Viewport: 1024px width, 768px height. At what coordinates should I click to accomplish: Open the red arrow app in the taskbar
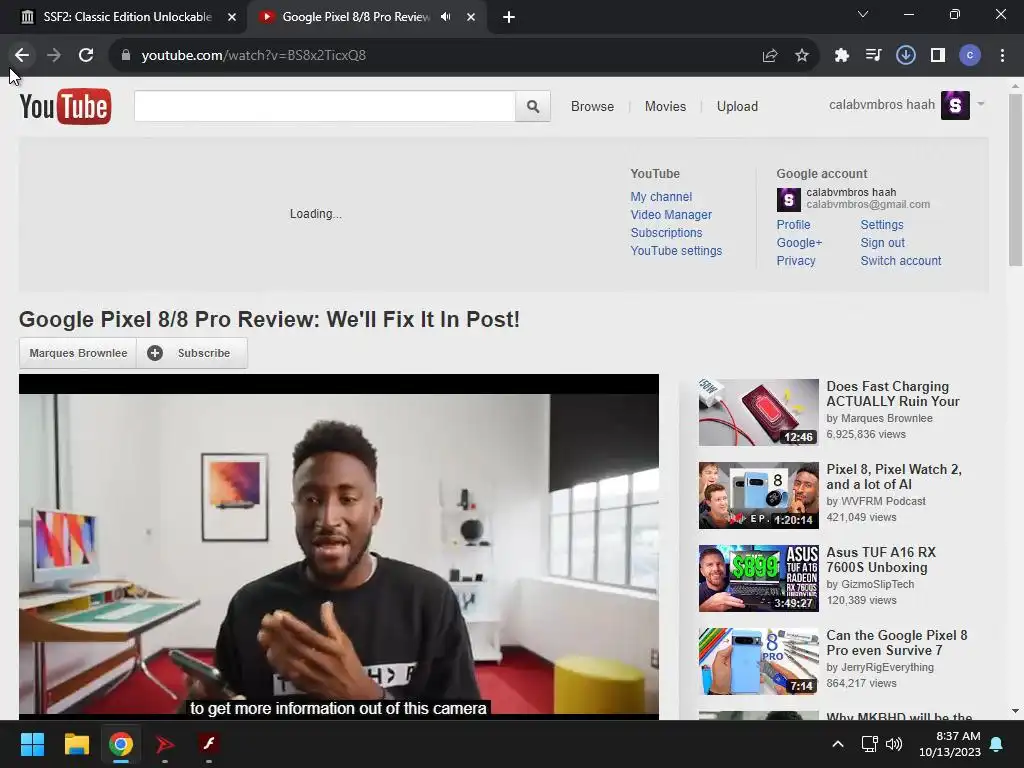(x=165, y=744)
